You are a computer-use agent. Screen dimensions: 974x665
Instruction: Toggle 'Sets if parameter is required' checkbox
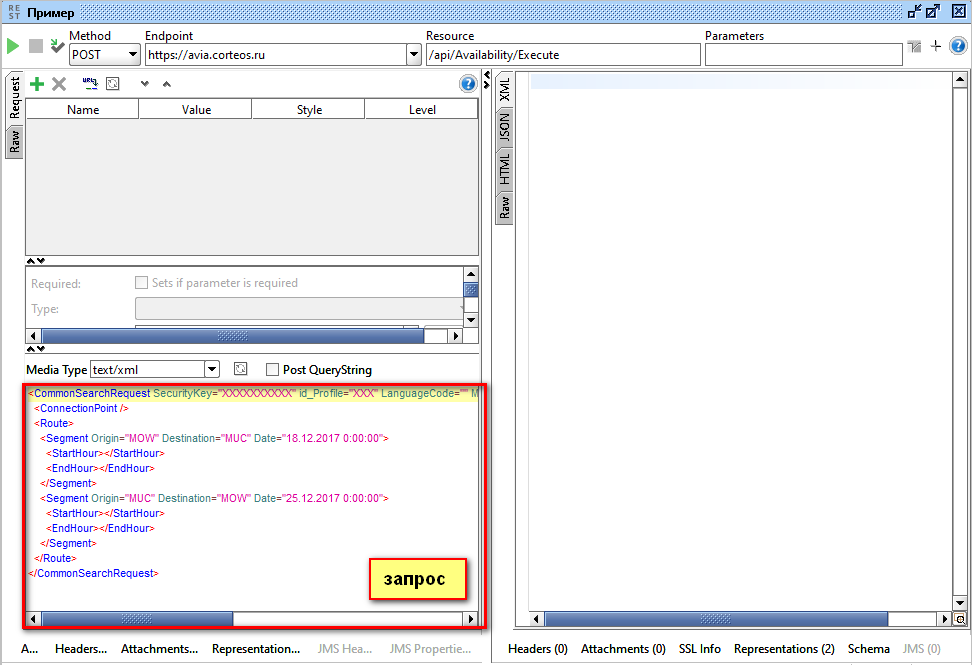(x=142, y=283)
